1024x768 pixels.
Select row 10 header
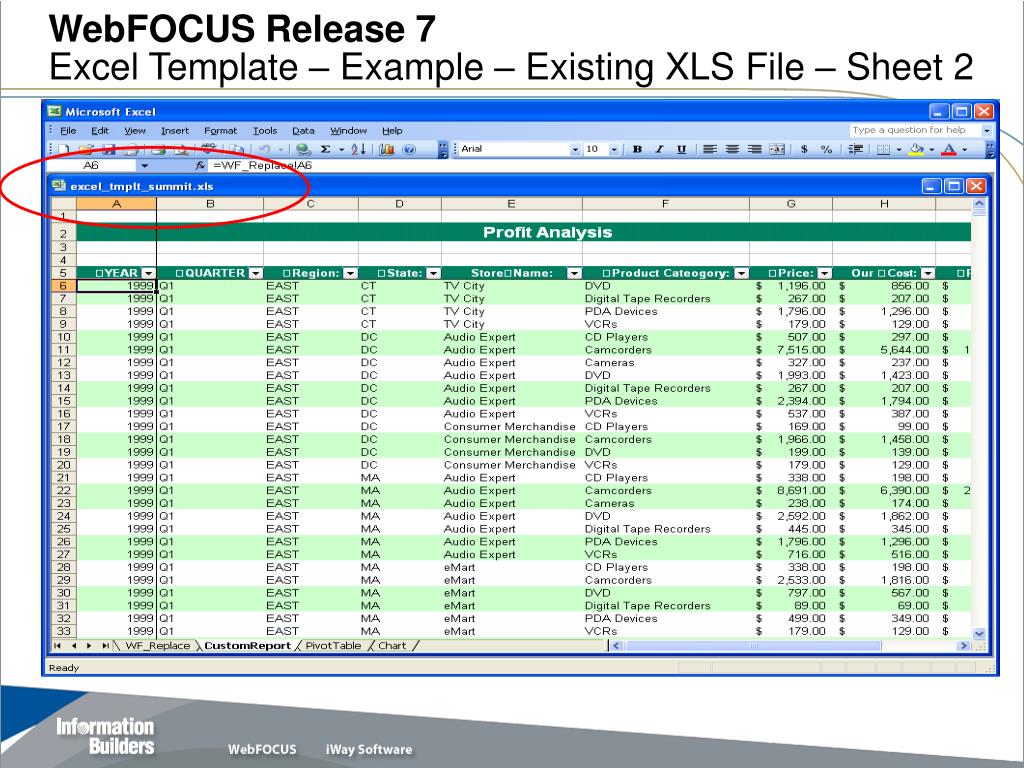(63, 337)
